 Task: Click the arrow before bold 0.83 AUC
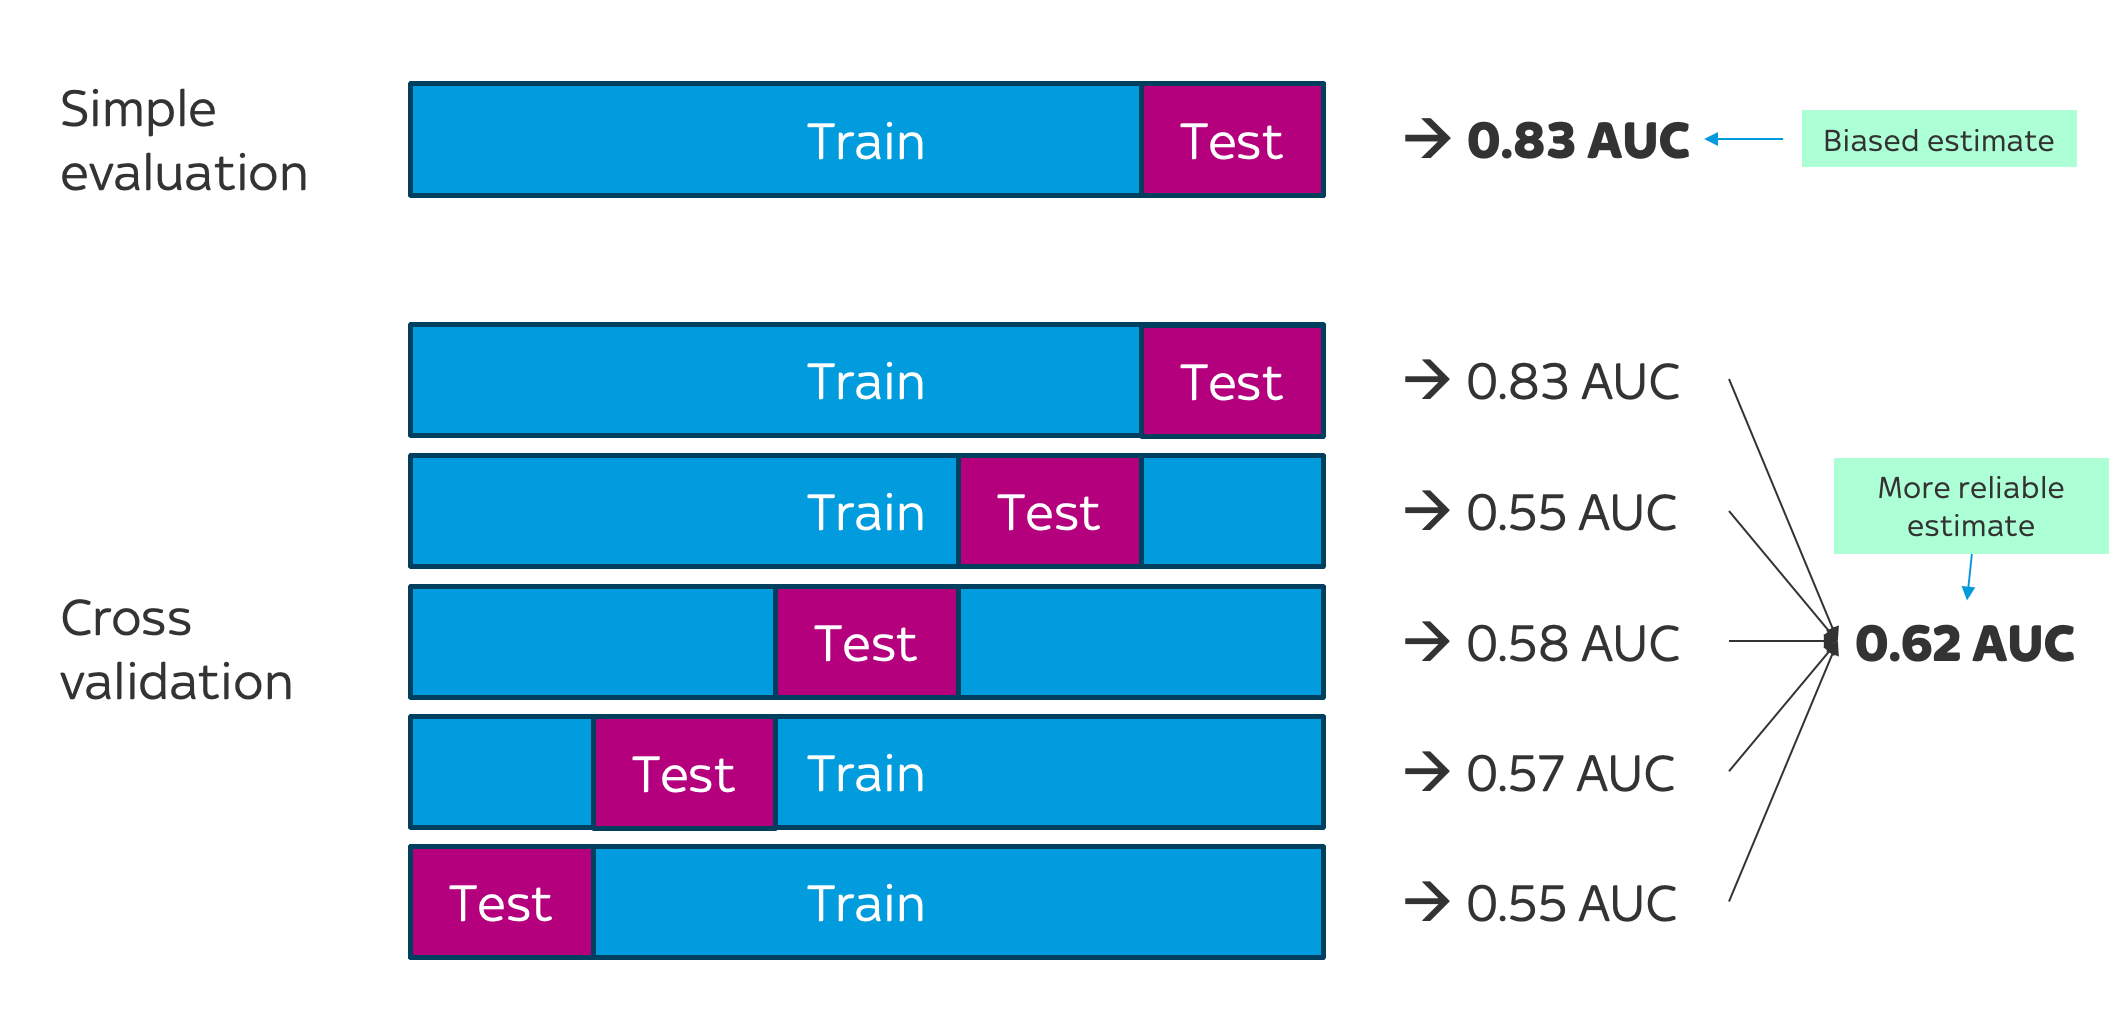(x=1427, y=139)
